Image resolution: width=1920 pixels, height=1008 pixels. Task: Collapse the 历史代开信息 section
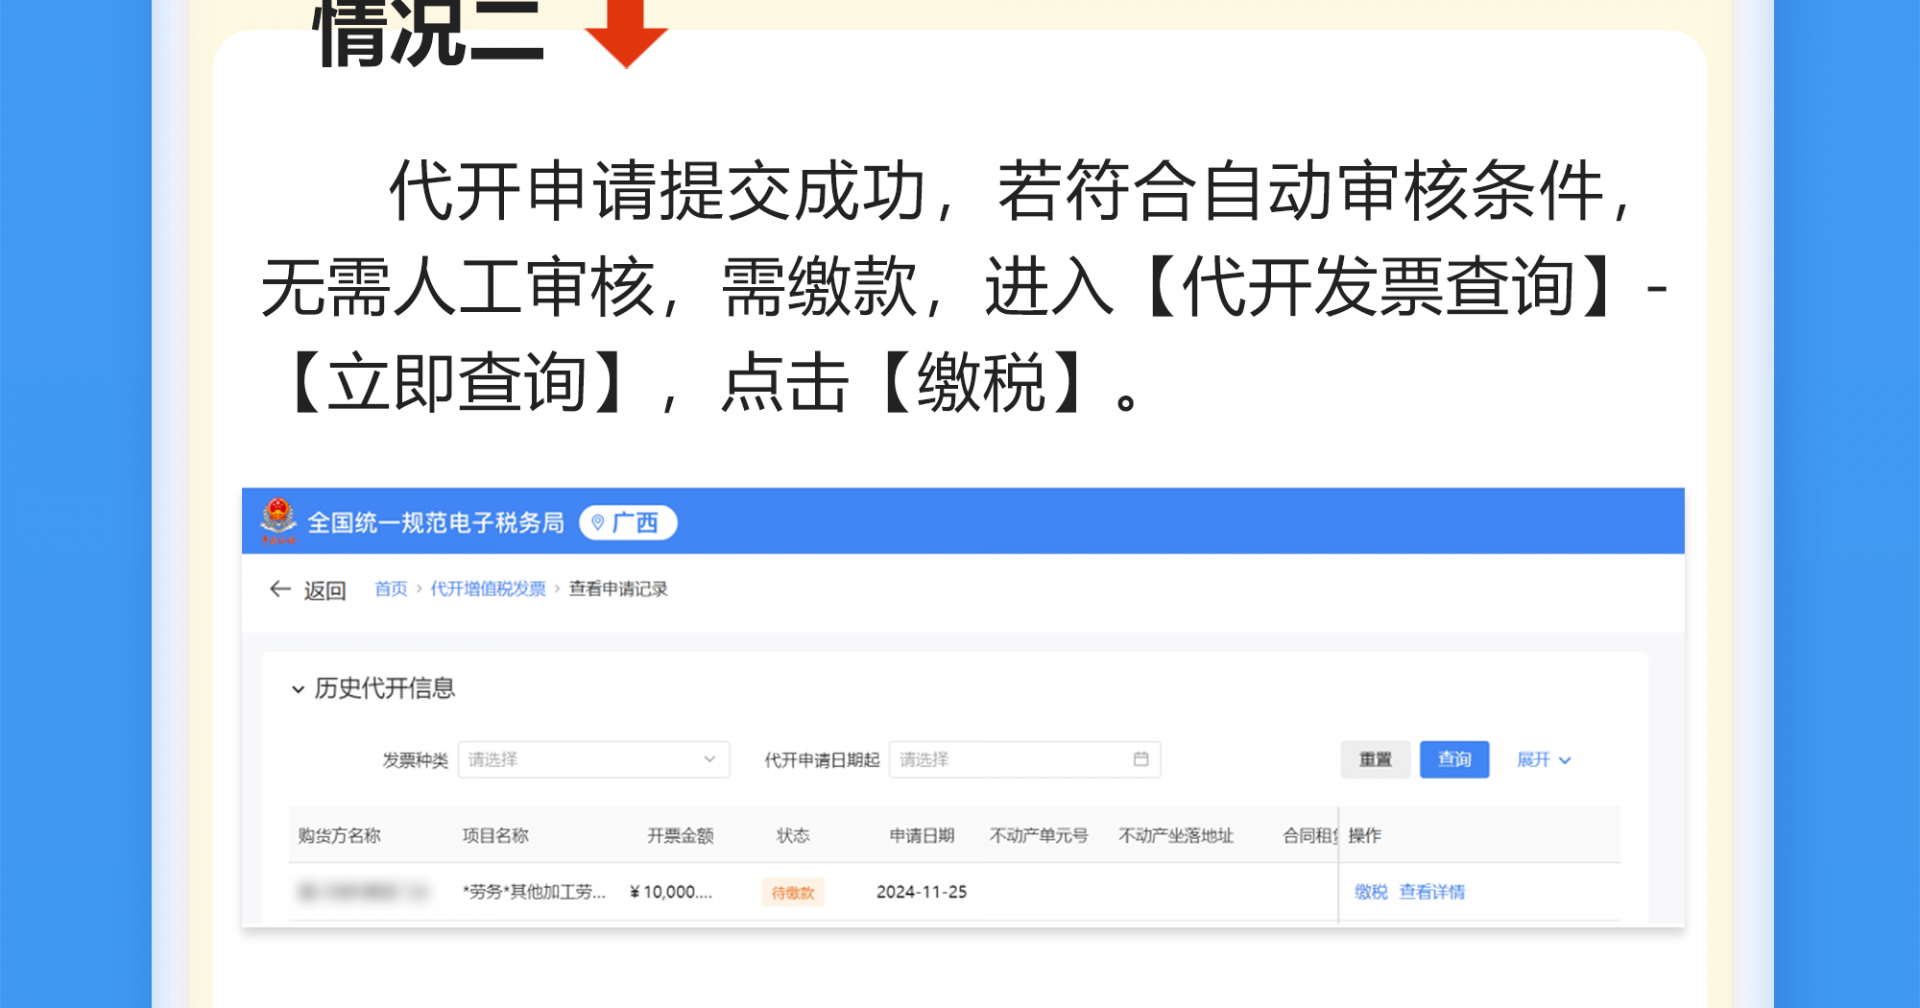point(298,689)
